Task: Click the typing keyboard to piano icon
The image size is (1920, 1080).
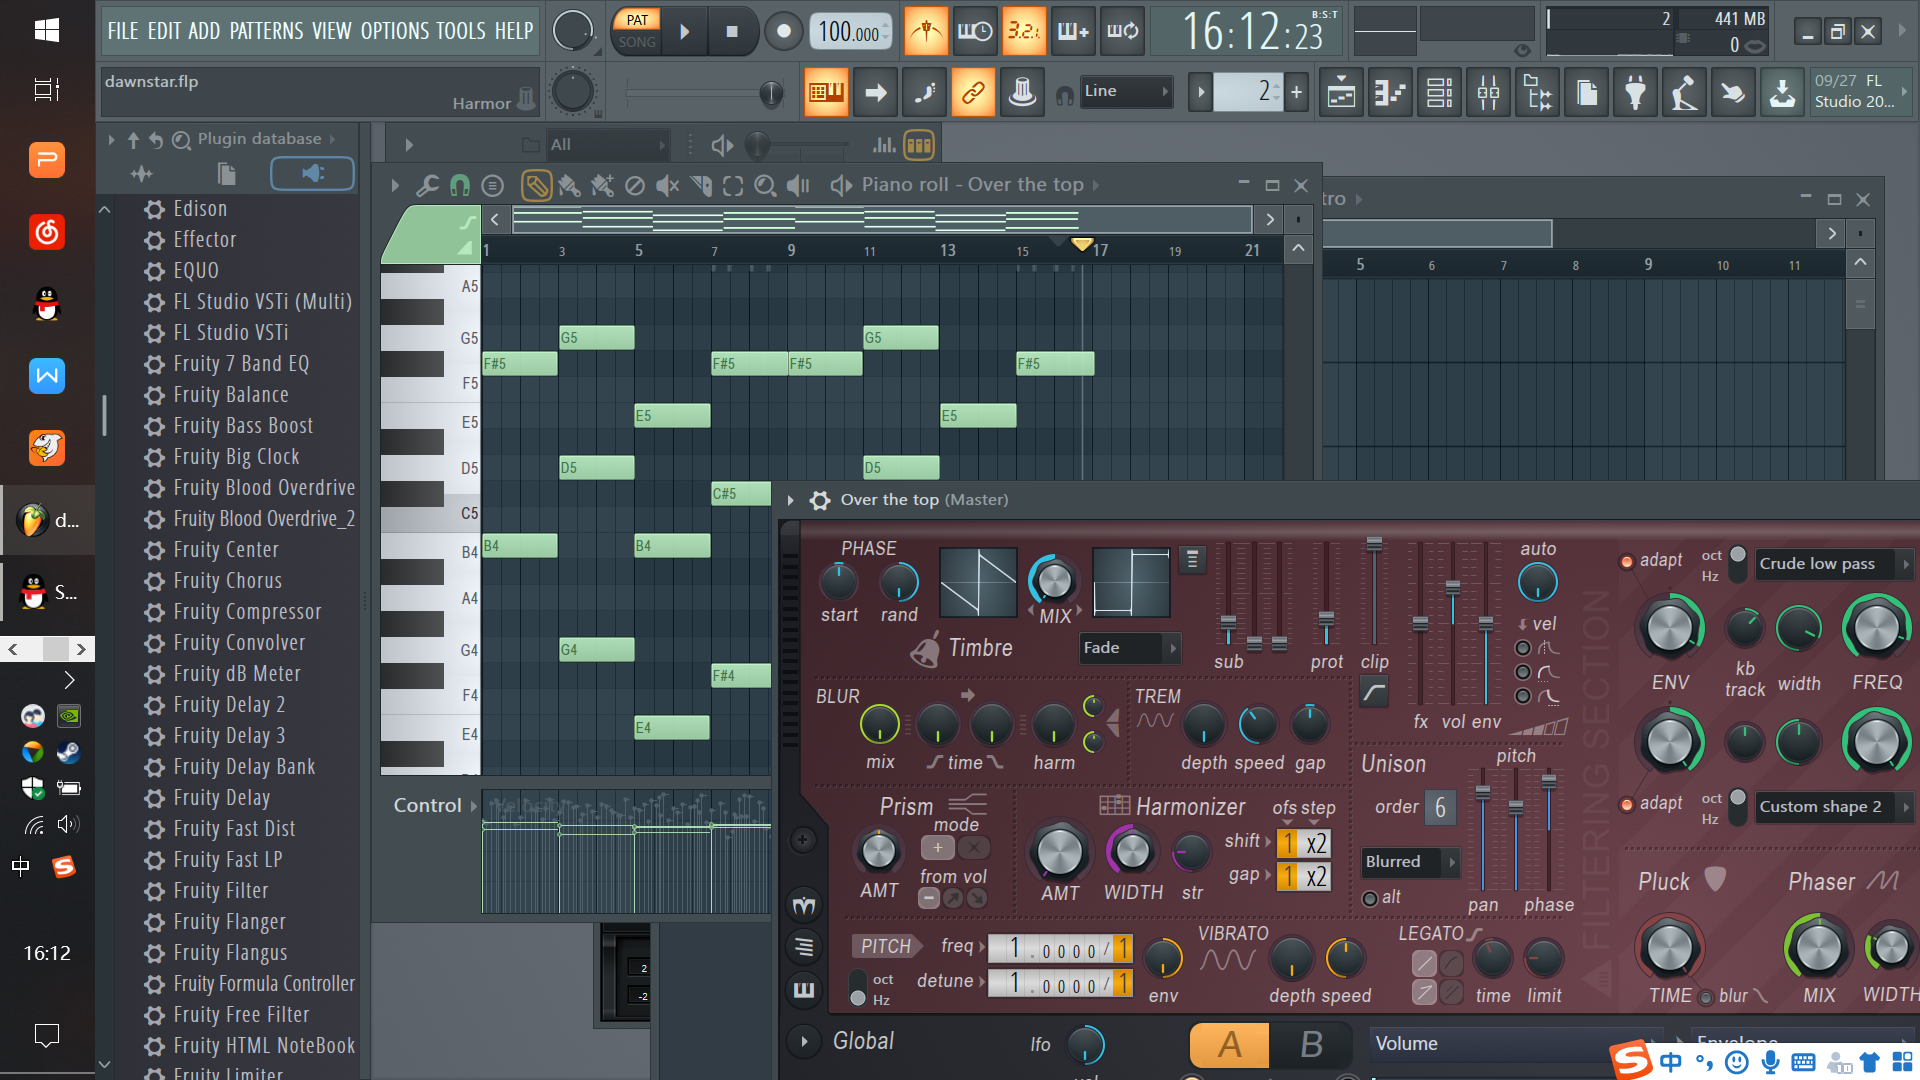Action: pyautogui.click(x=826, y=93)
